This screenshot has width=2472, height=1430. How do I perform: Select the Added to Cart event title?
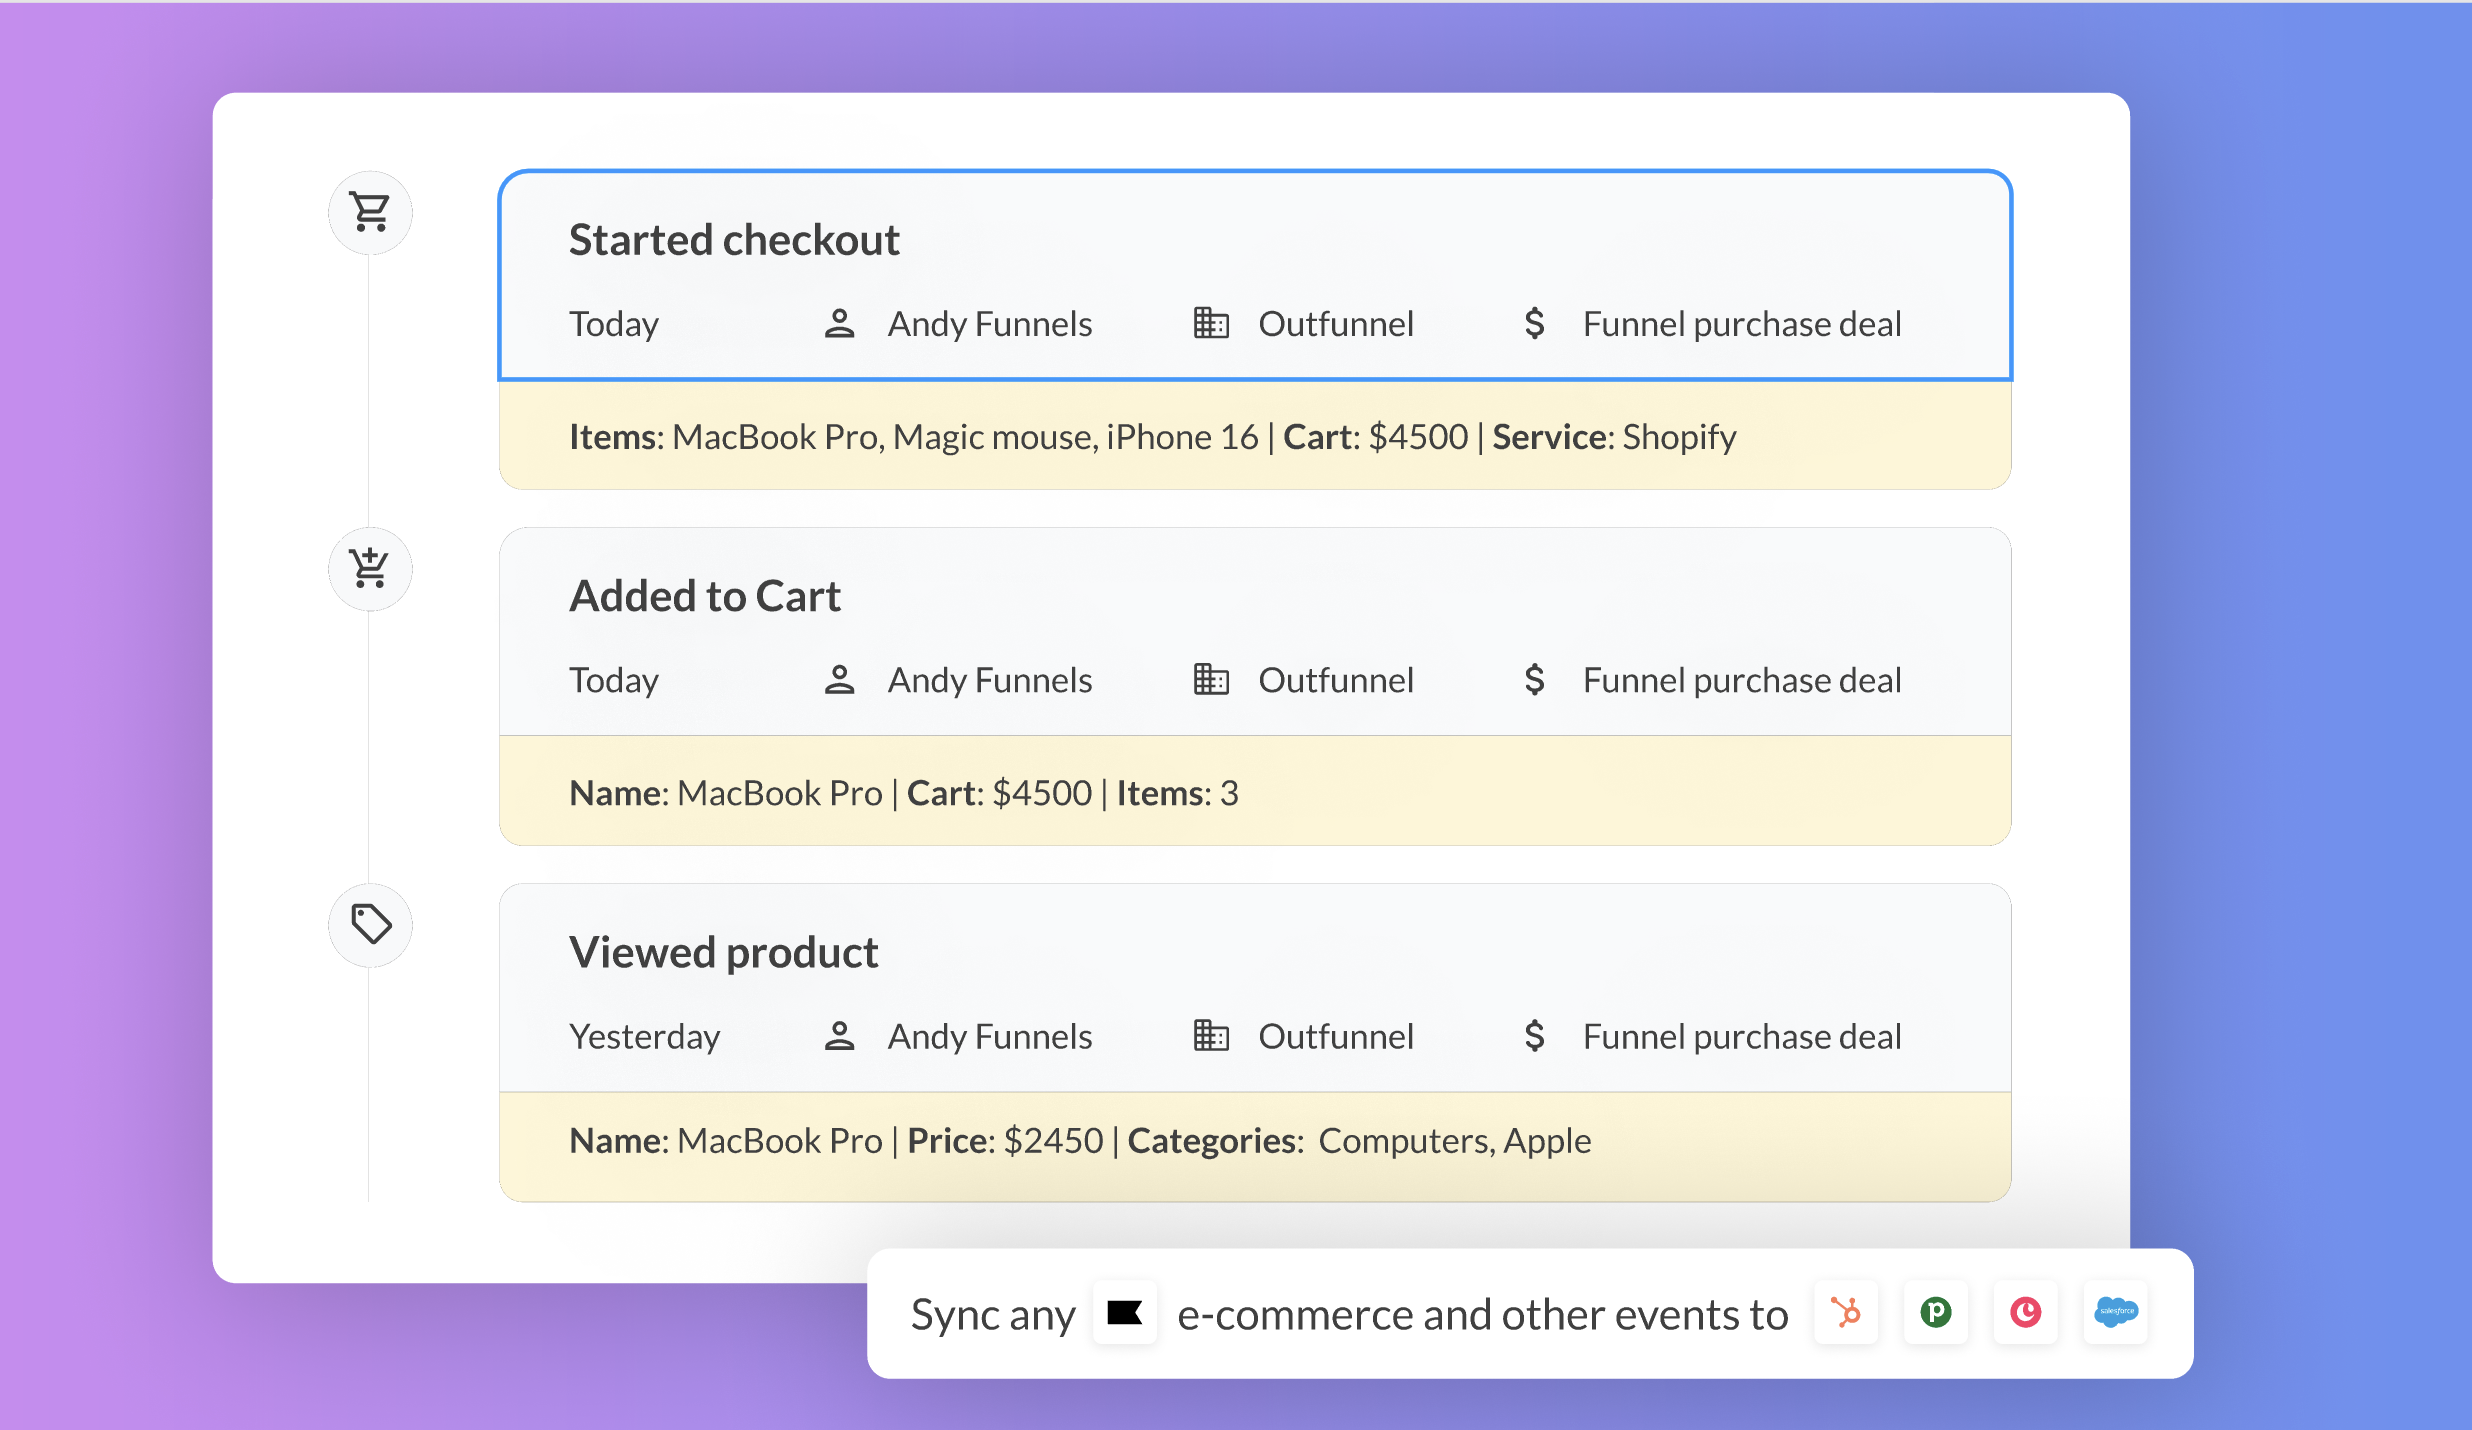coord(705,596)
